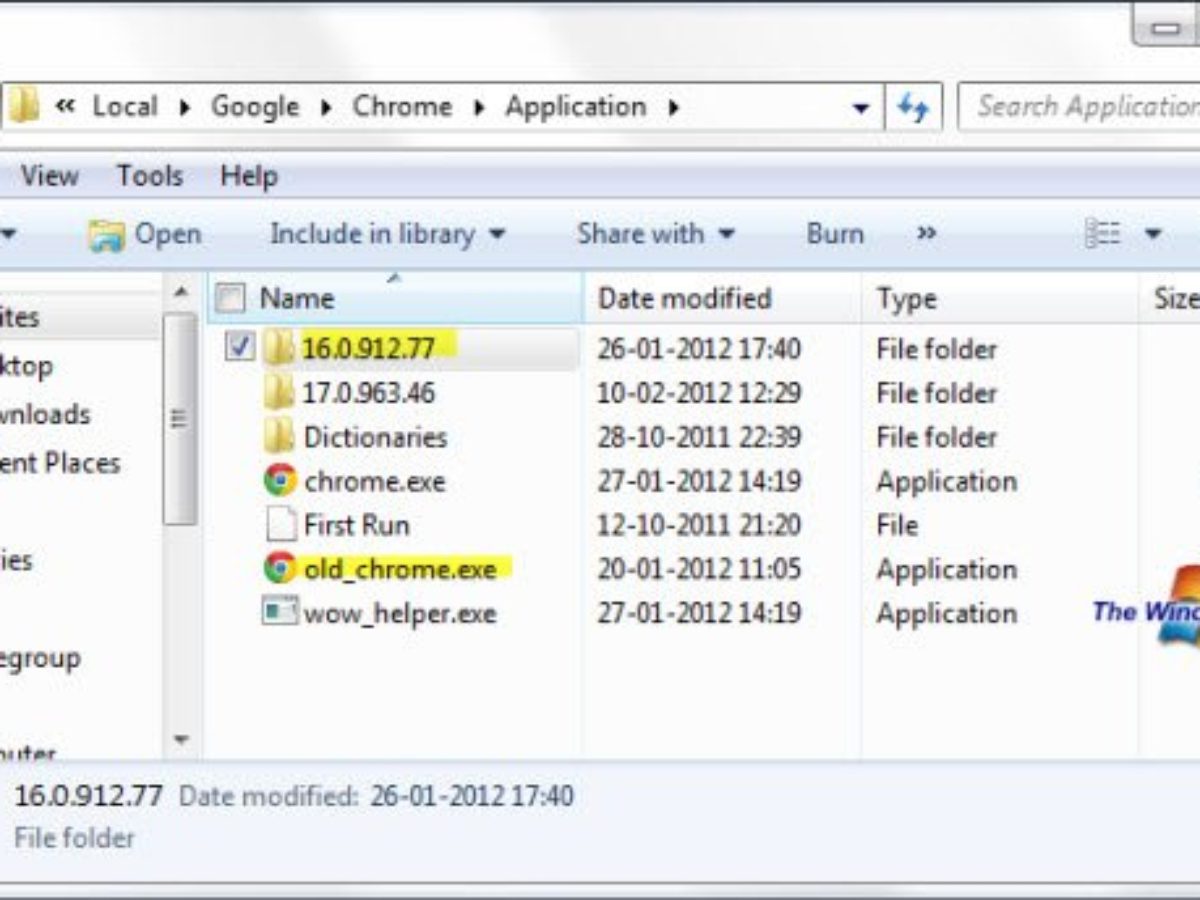
Task: Sort by the Type column header
Action: [907, 298]
